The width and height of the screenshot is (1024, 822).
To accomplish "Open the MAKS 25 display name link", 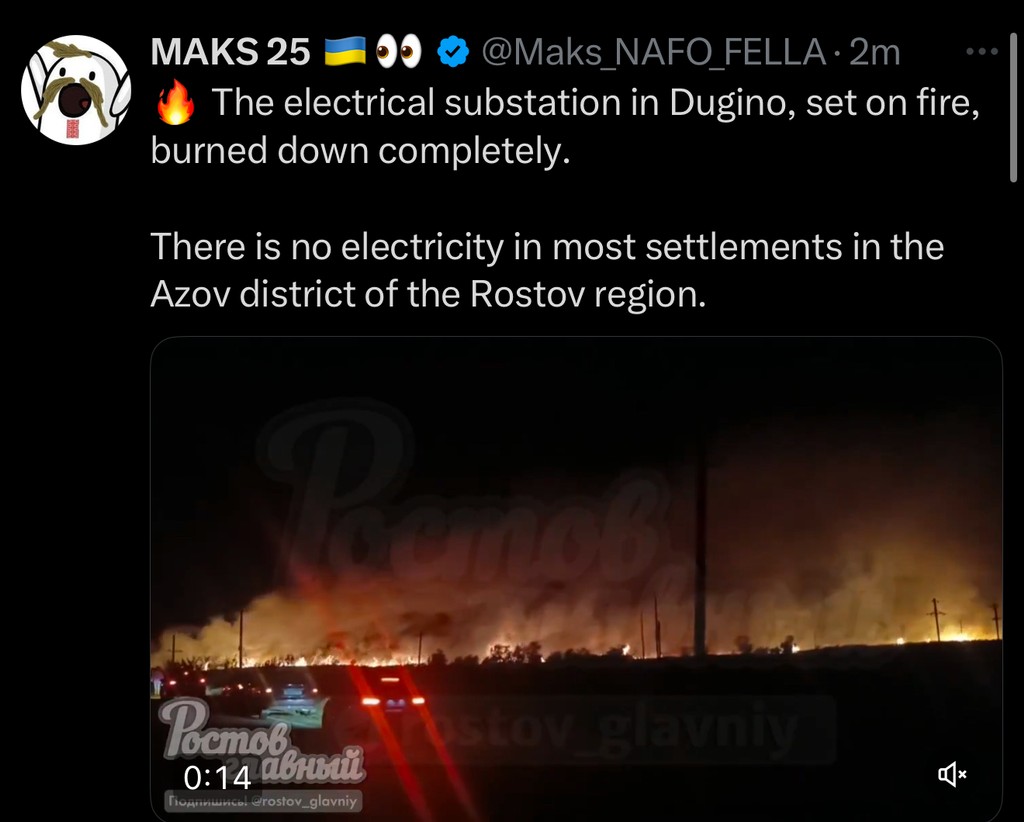I will click(230, 52).
